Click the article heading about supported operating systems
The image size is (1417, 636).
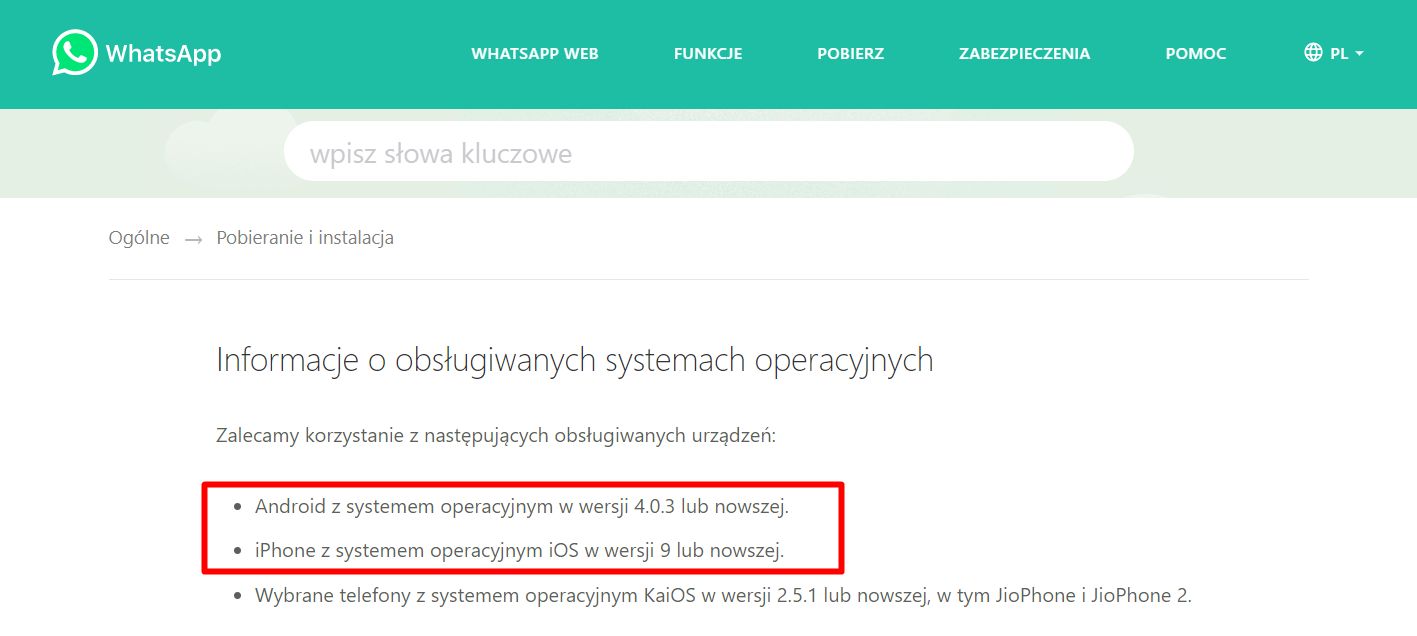[x=574, y=360]
